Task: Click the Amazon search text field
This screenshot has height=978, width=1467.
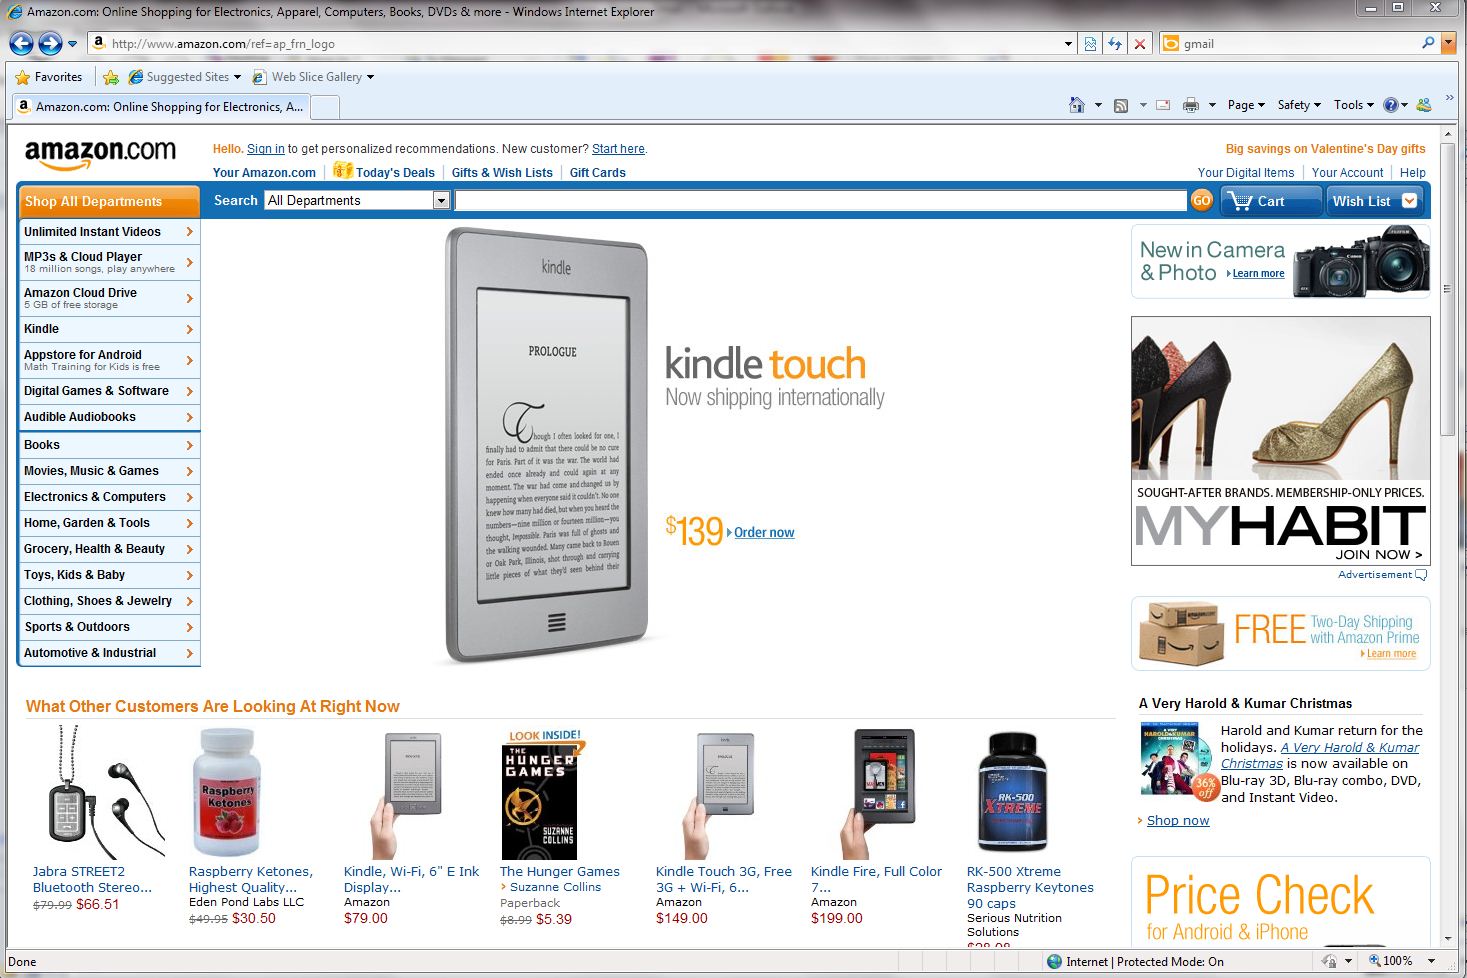Action: point(820,200)
